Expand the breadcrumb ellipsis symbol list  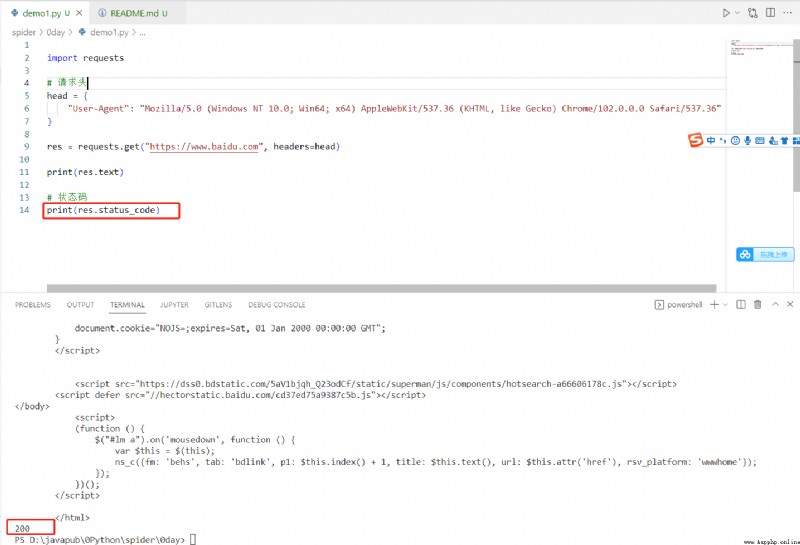[x=142, y=33]
